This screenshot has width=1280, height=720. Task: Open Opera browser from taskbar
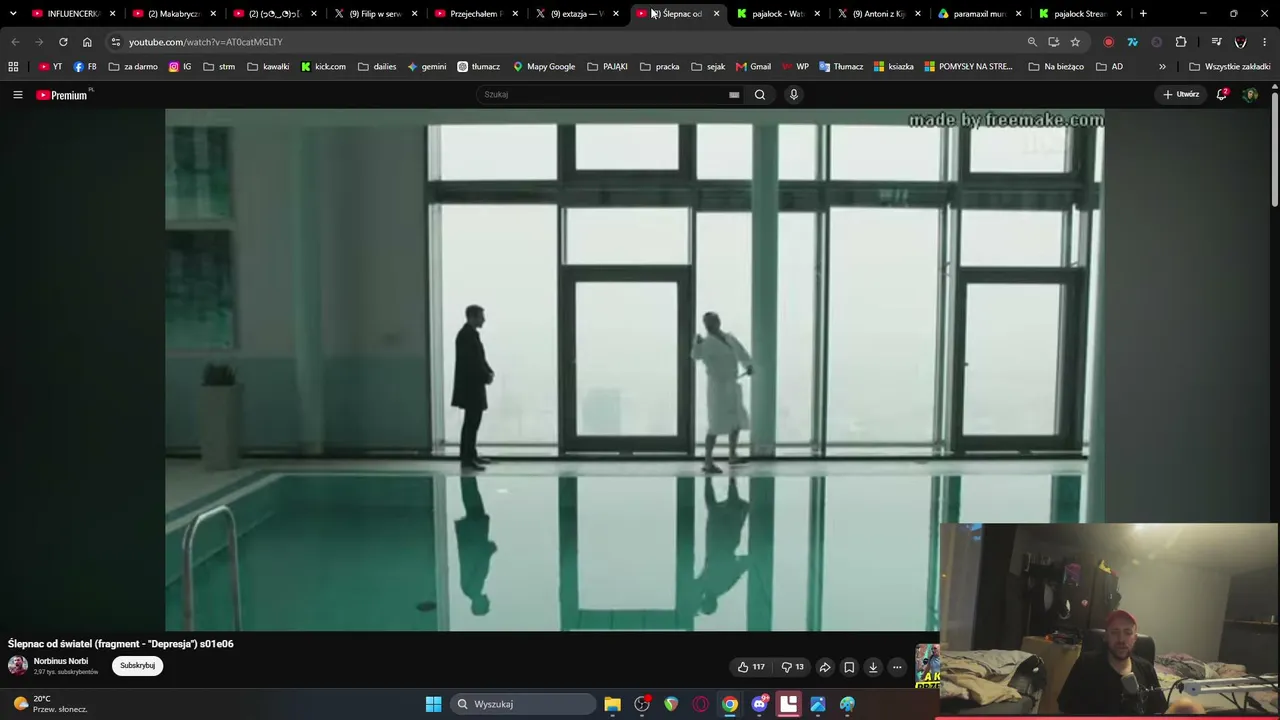(x=700, y=704)
